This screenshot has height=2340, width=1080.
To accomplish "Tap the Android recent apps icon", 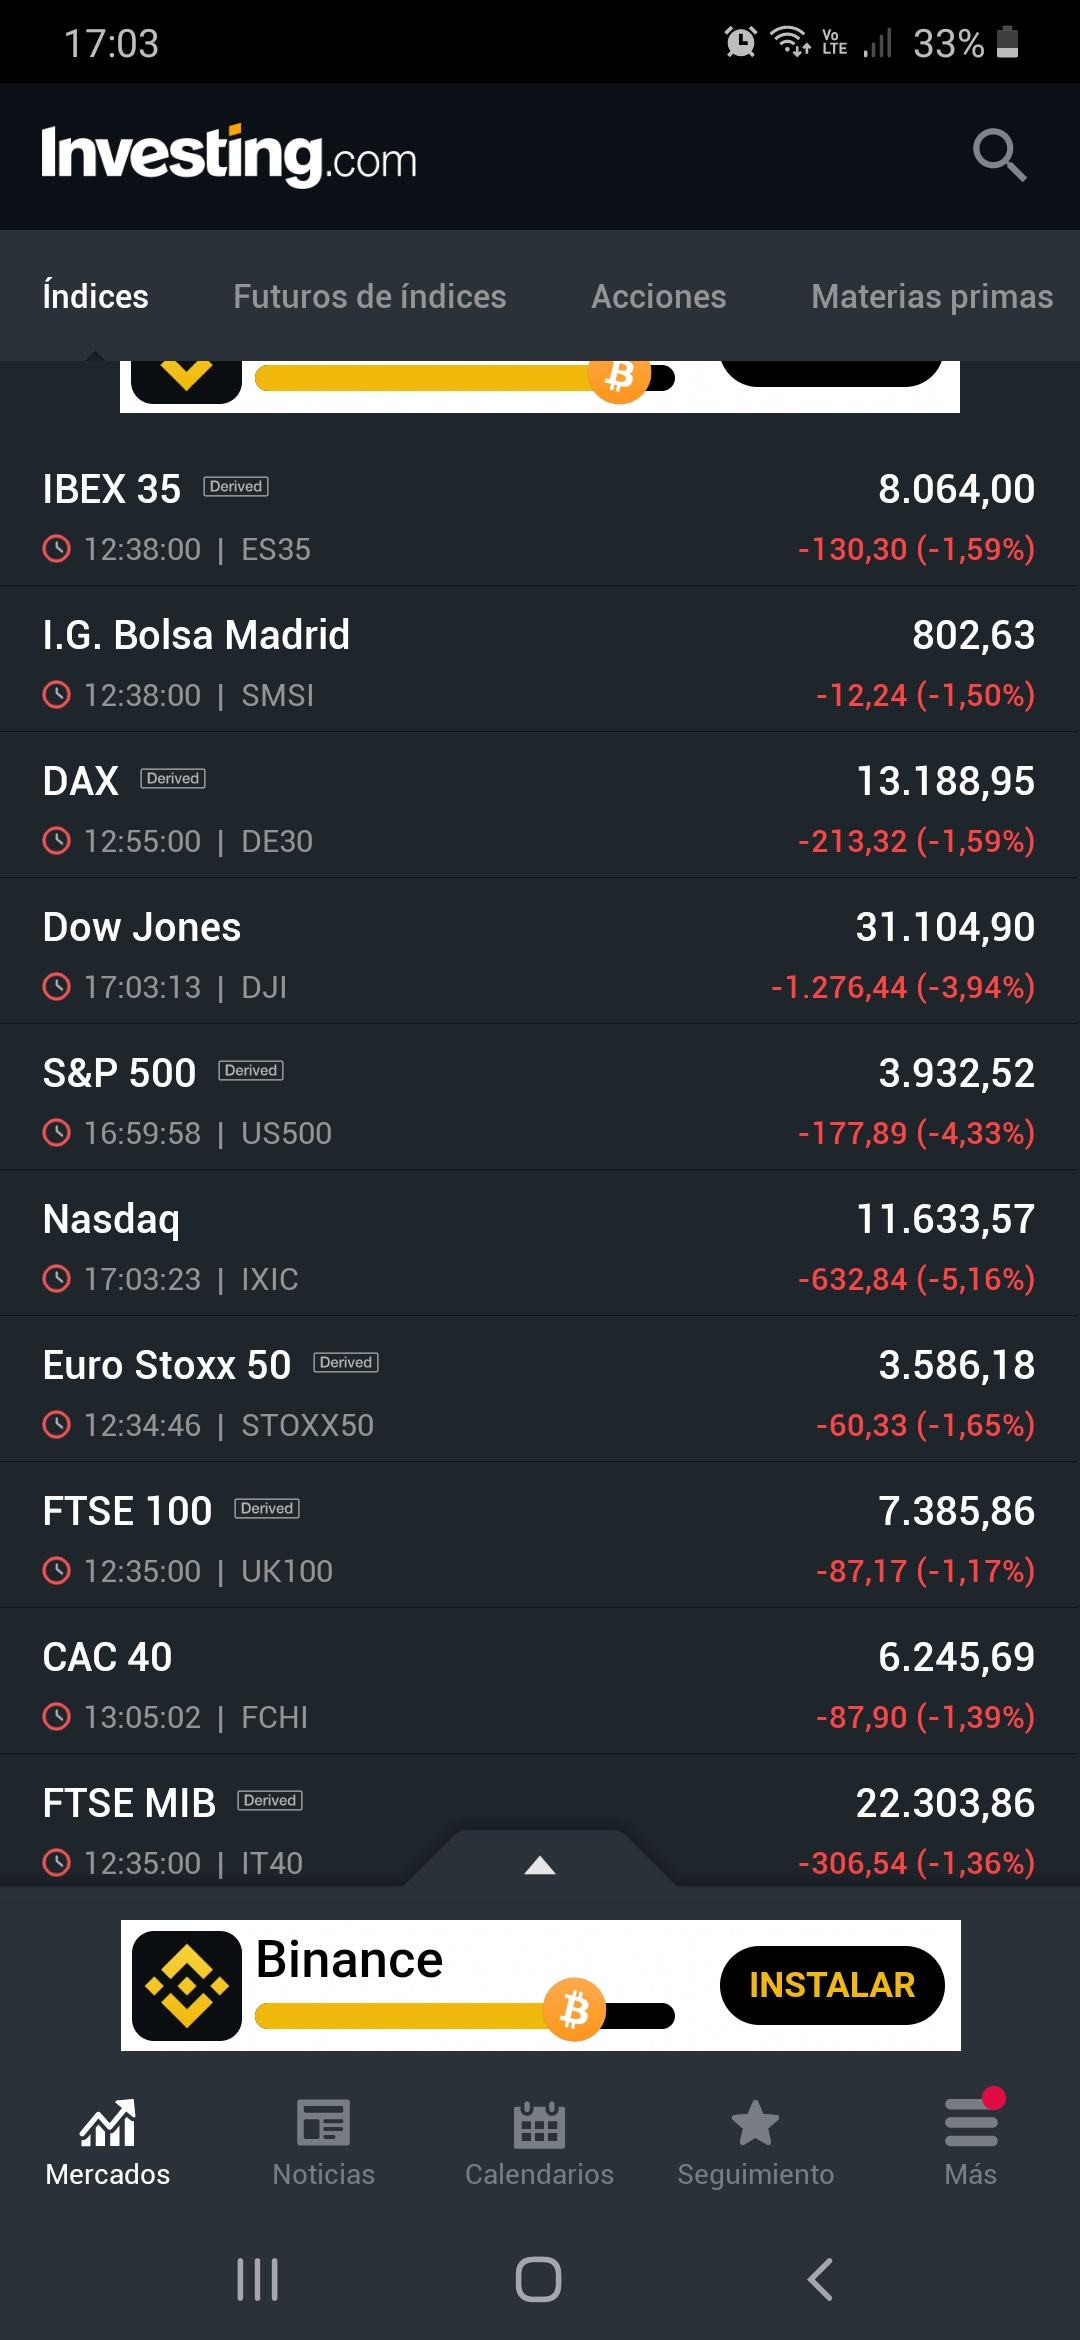I will click(x=257, y=2280).
